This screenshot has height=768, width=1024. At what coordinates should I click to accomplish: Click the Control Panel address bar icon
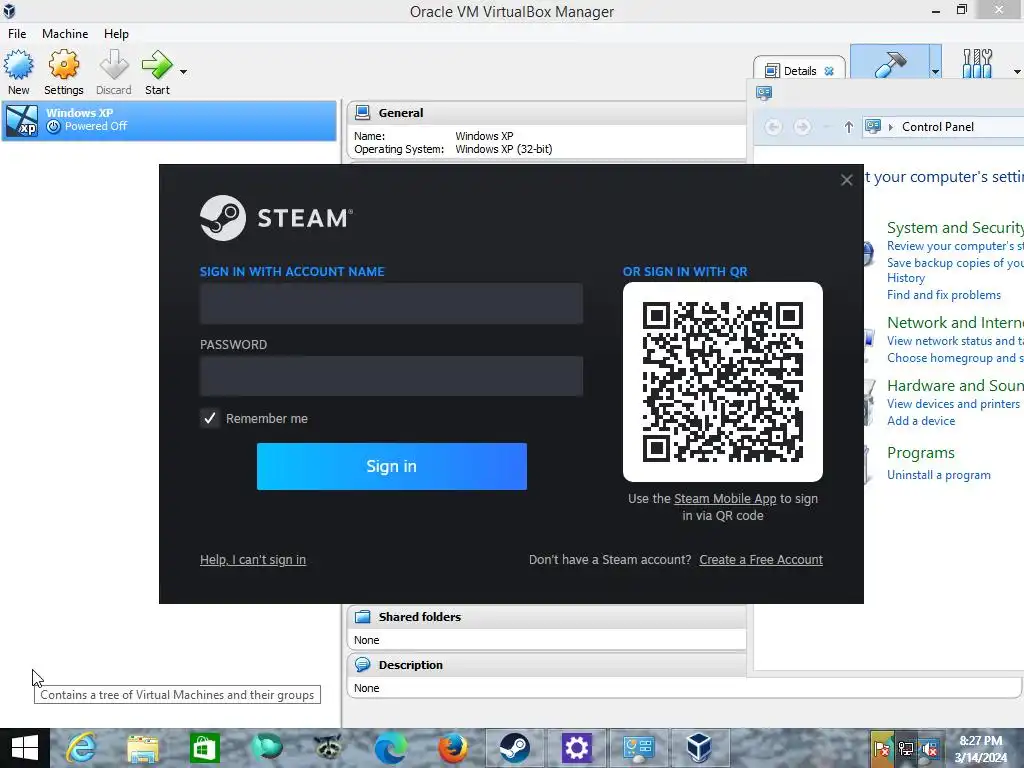873,127
